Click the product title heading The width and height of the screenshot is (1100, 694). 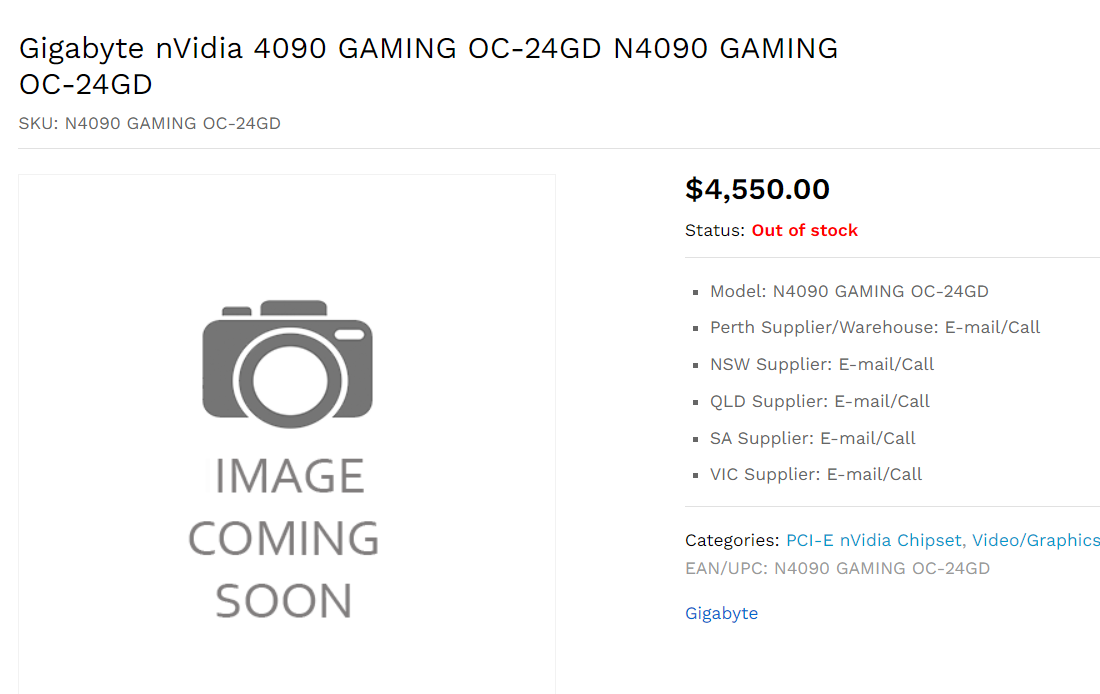429,66
